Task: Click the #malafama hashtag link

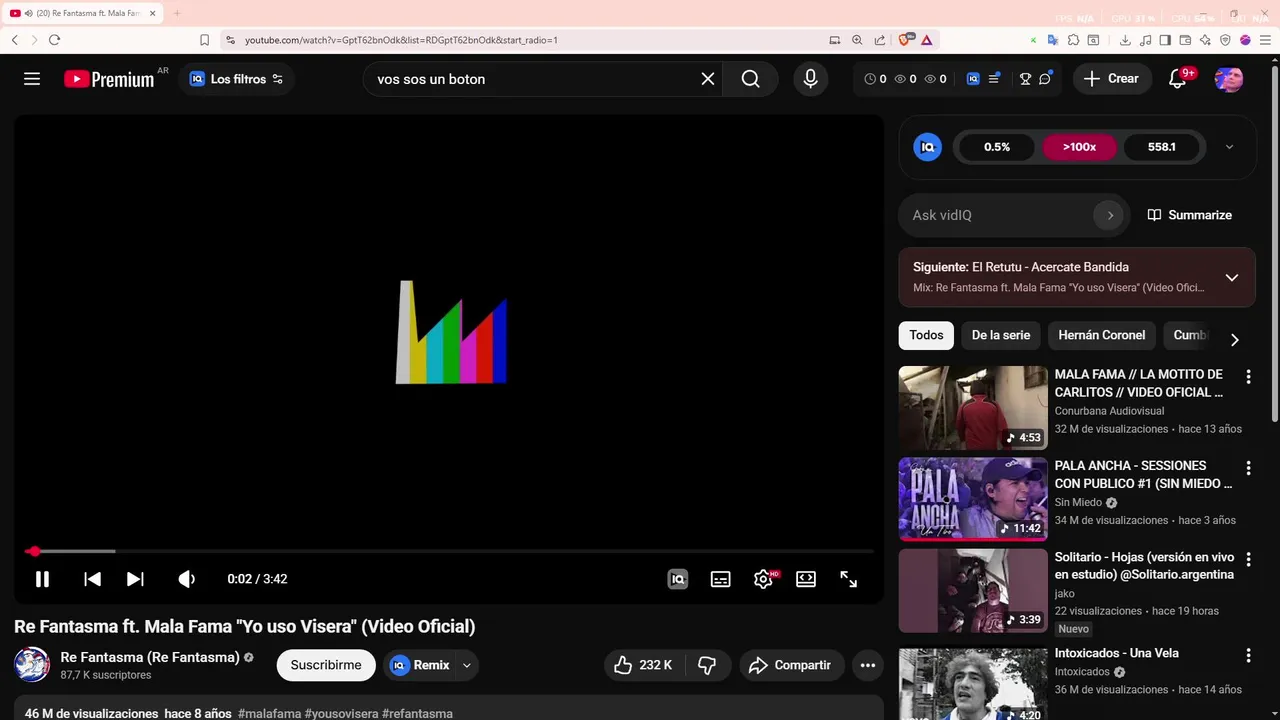Action: tap(269, 714)
